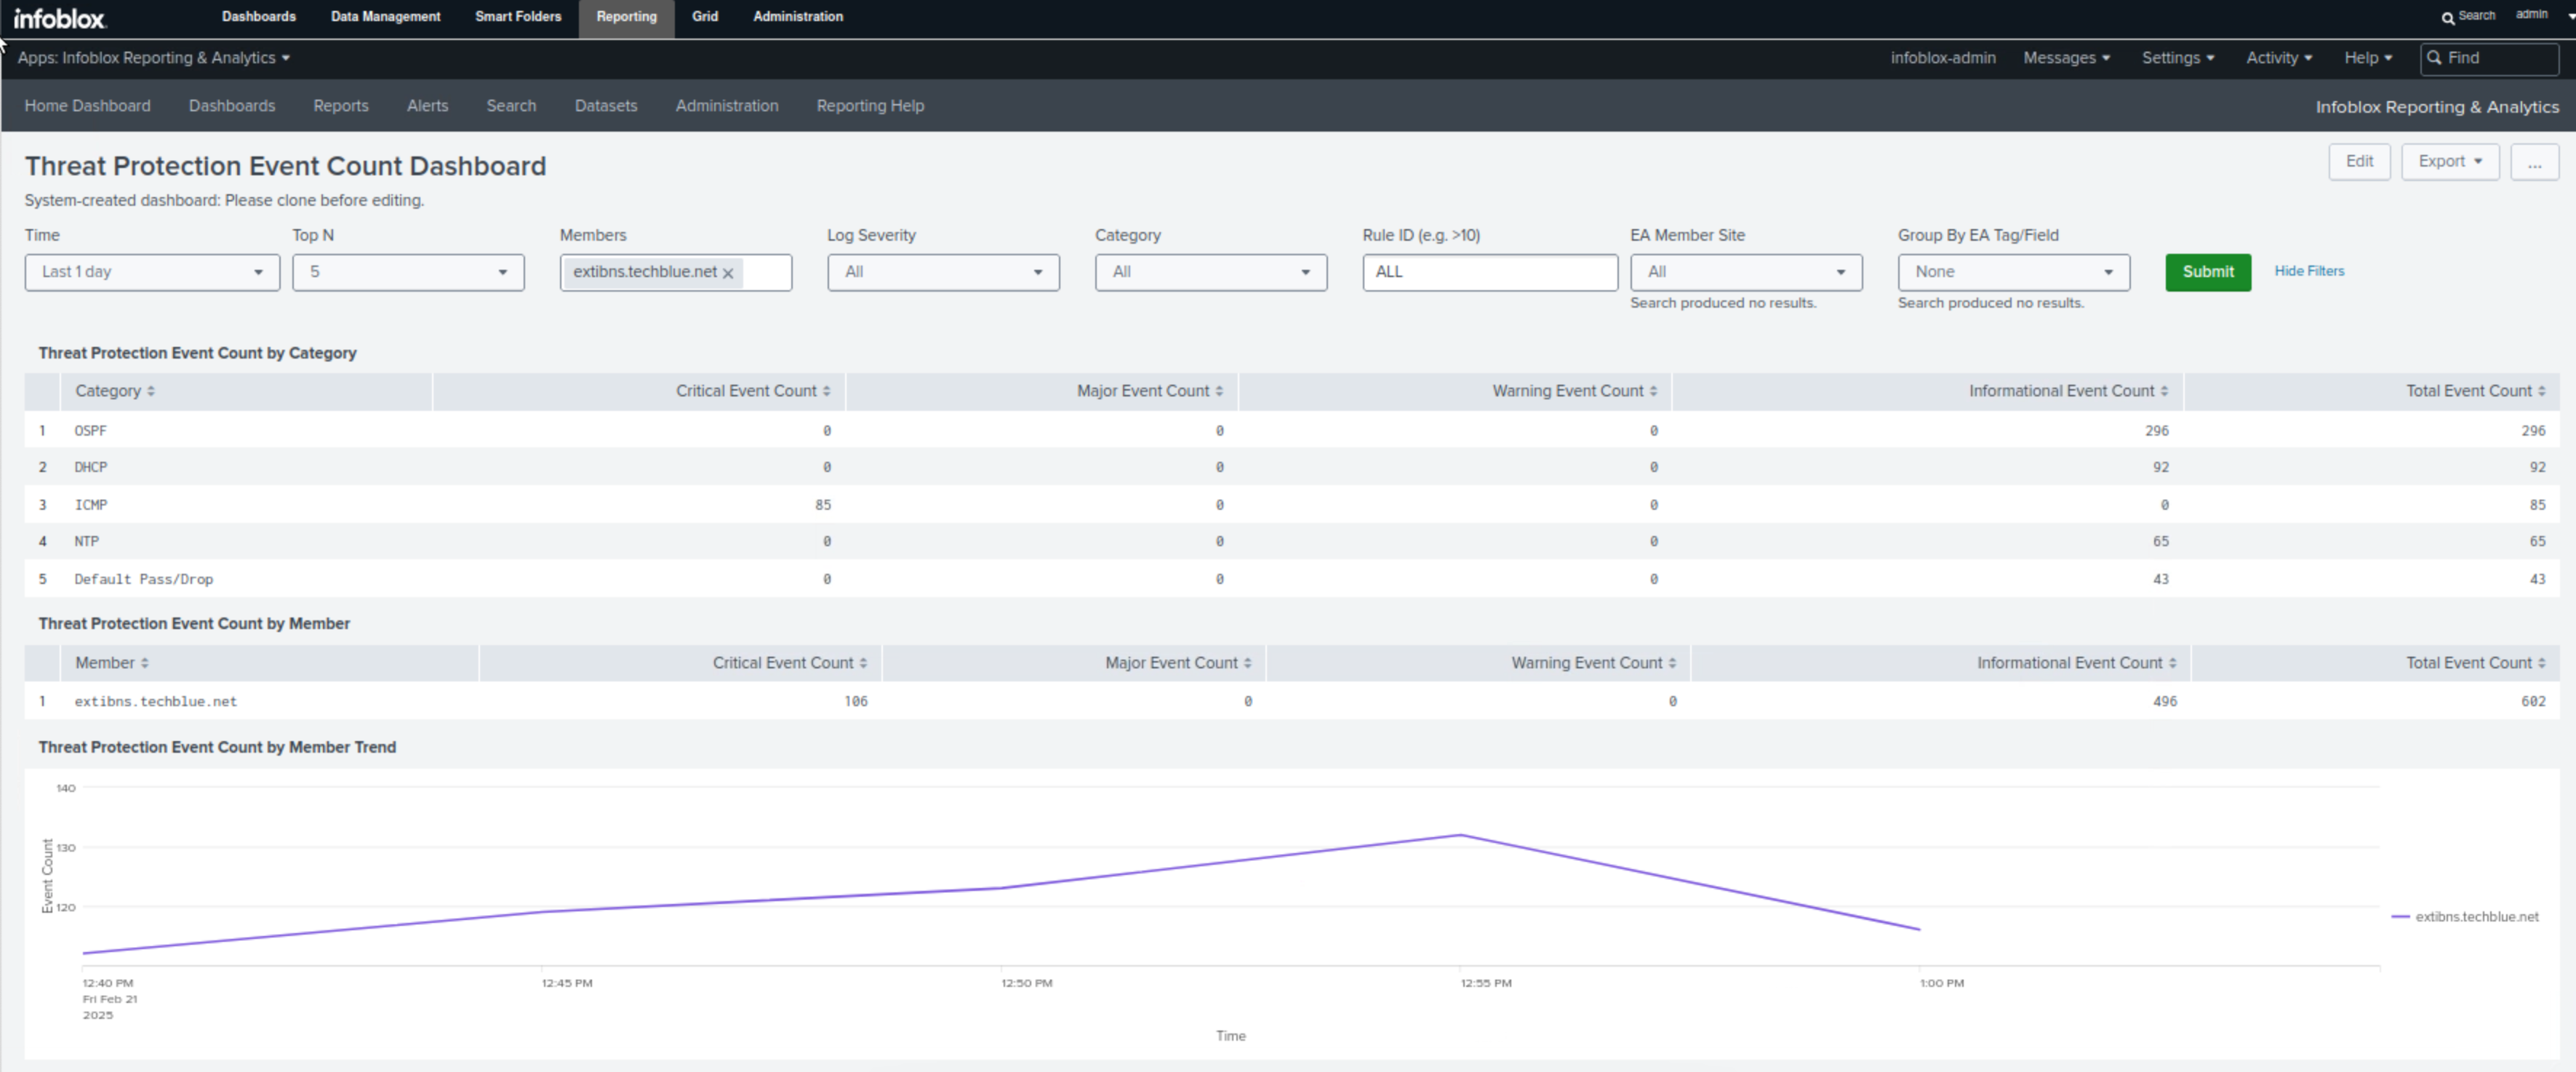Expand the Top N dropdown
Screen dimensions: 2576x1072
coord(408,272)
